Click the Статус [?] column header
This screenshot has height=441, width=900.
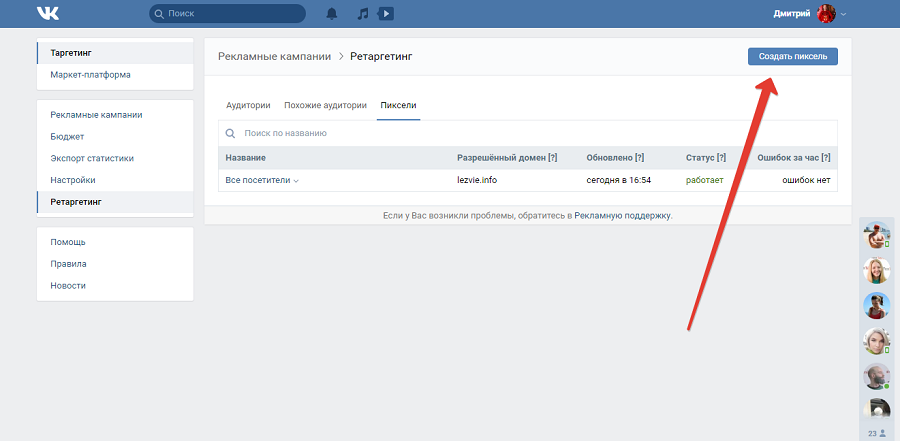click(x=706, y=158)
